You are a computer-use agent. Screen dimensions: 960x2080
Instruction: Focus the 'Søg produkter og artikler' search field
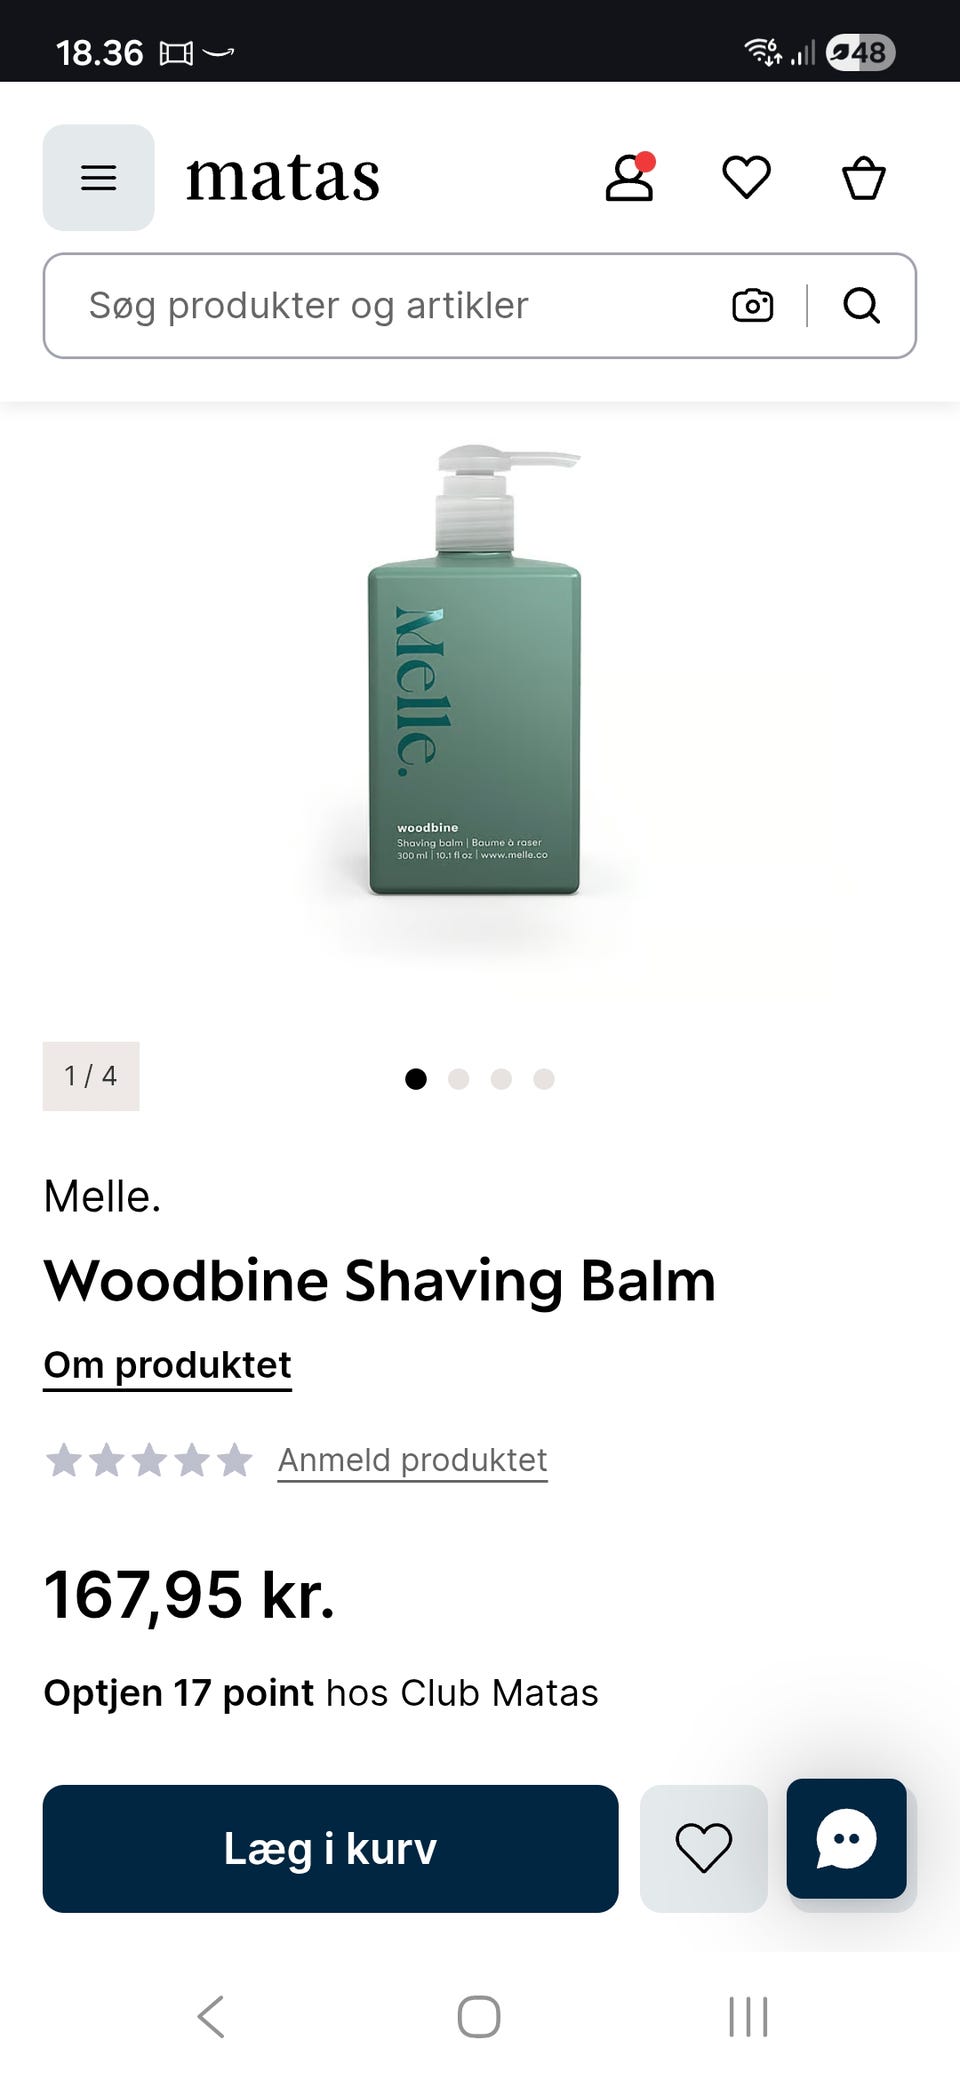tap(400, 305)
